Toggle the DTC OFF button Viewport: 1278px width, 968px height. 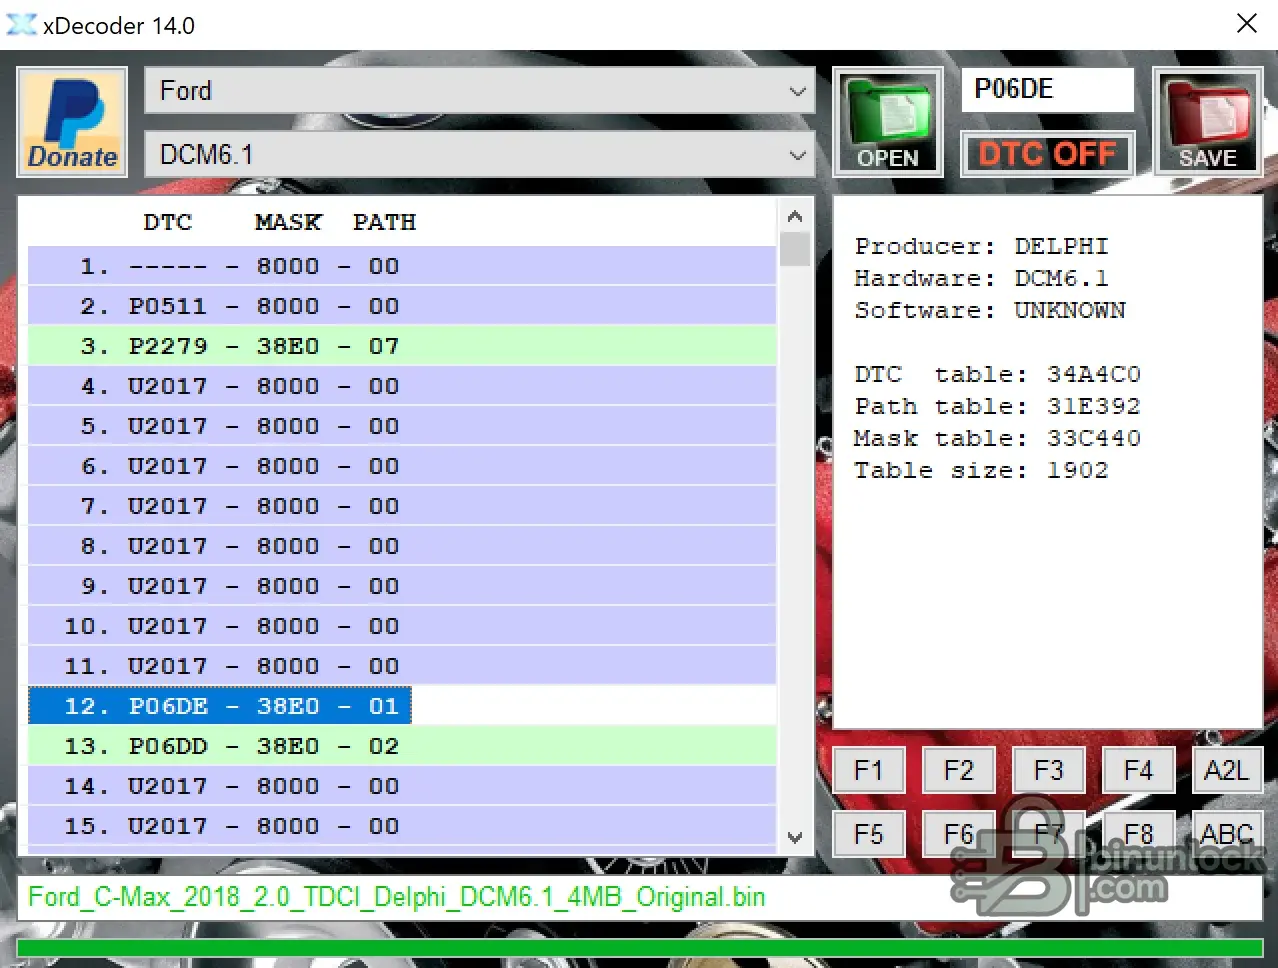click(1047, 154)
